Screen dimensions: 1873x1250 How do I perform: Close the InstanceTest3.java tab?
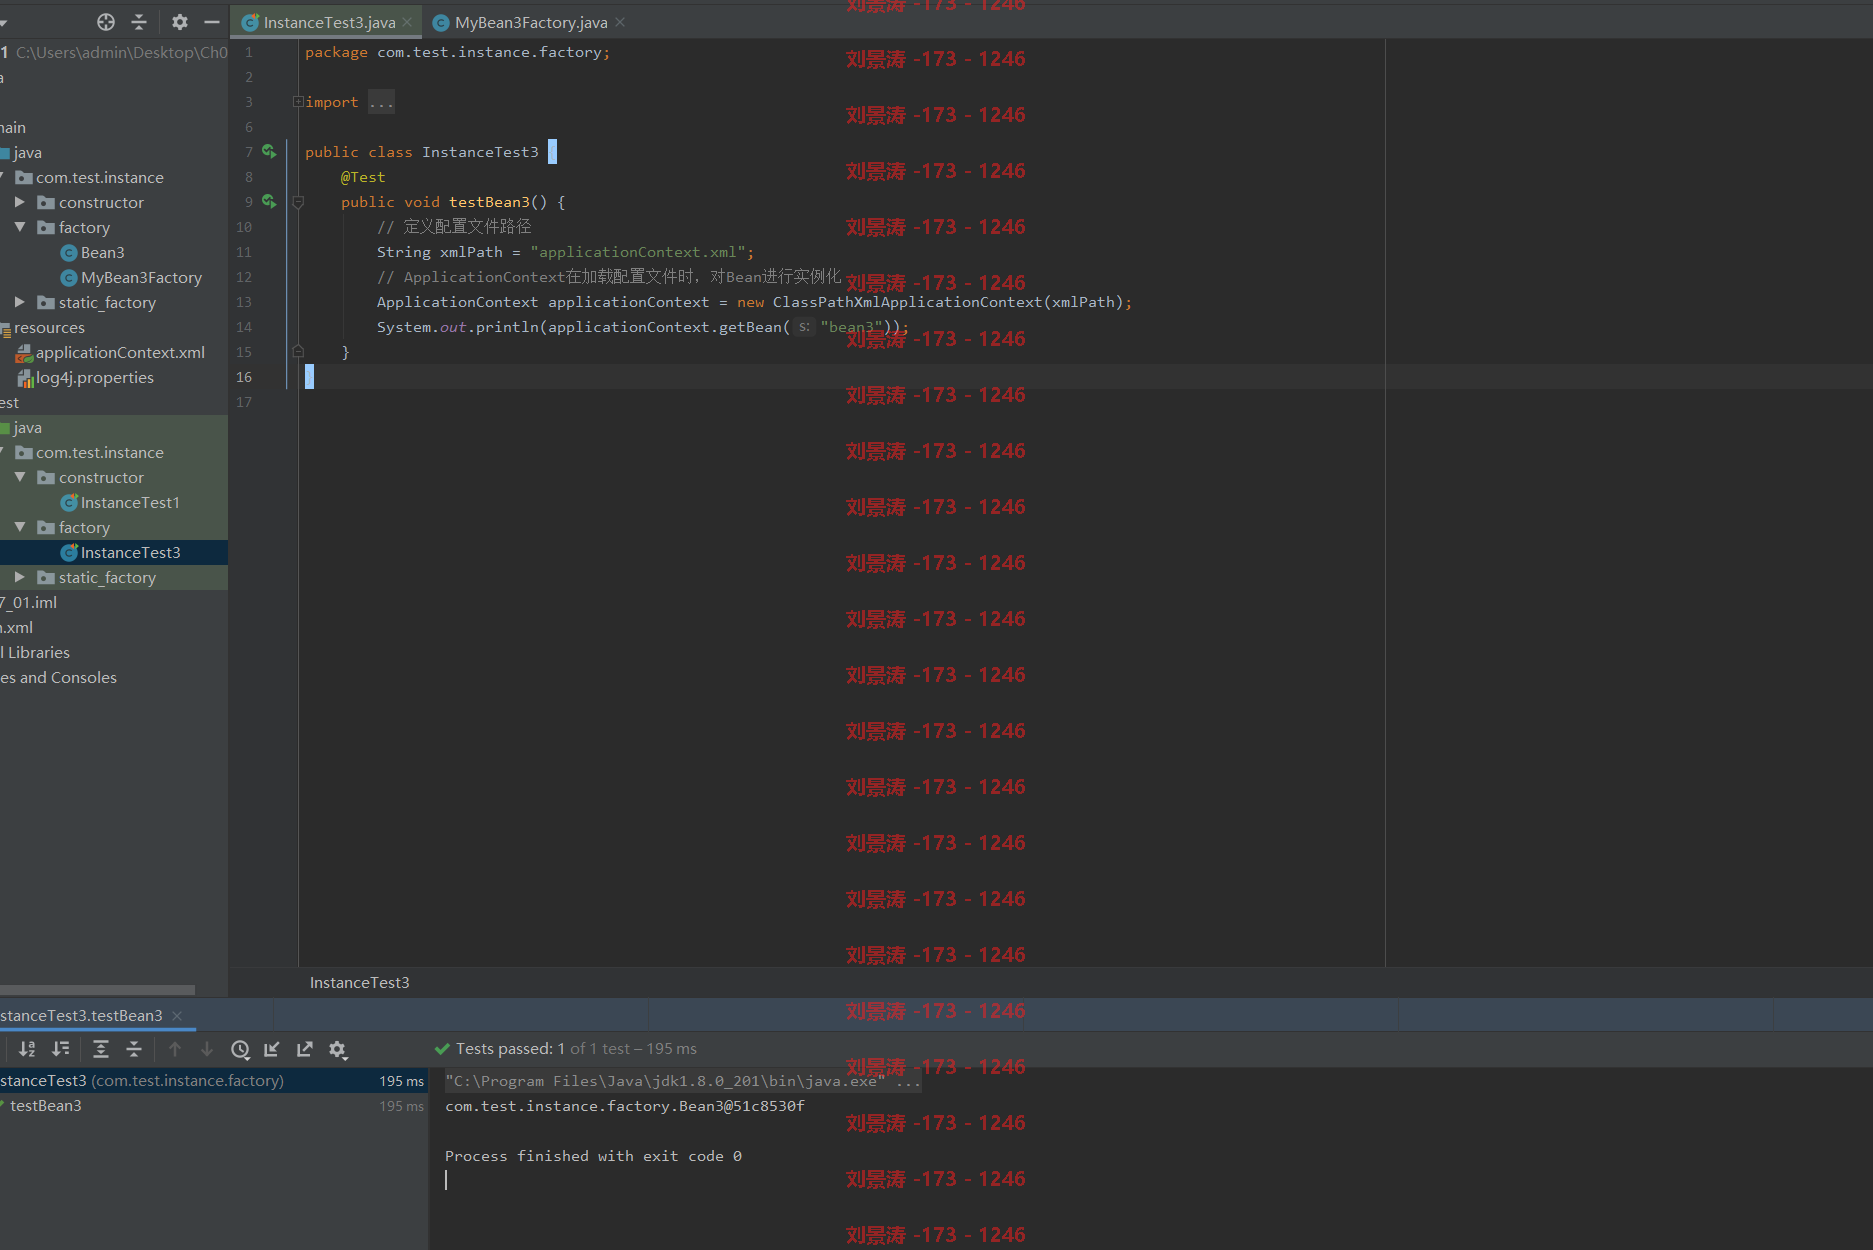[407, 22]
